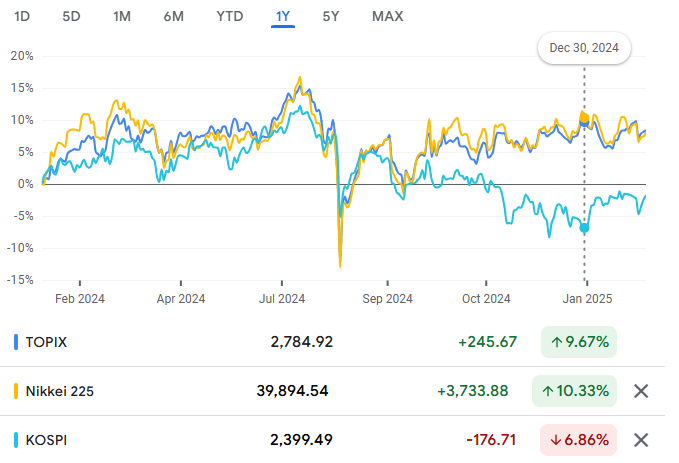Select the 5D time range tab
Image resolution: width=679 pixels, height=463 pixels.
[72, 16]
